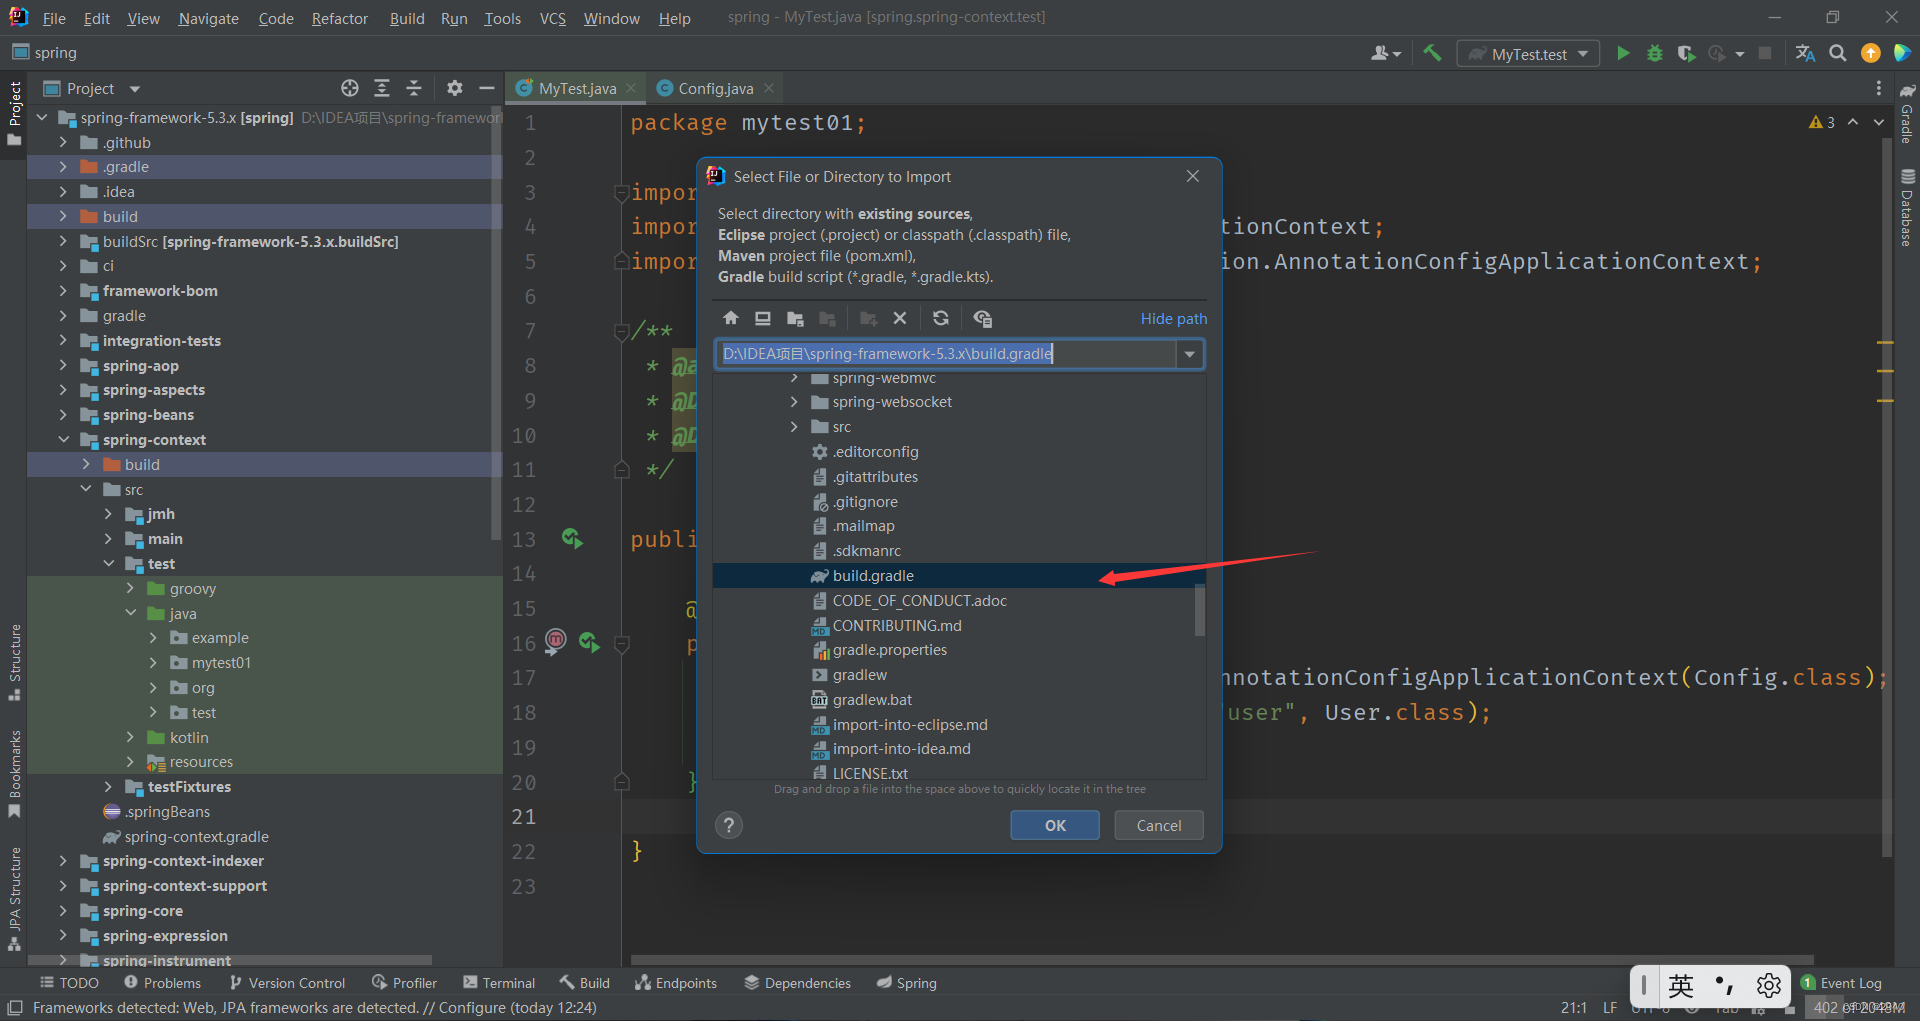Click run gutter icon at line 13

click(572, 538)
